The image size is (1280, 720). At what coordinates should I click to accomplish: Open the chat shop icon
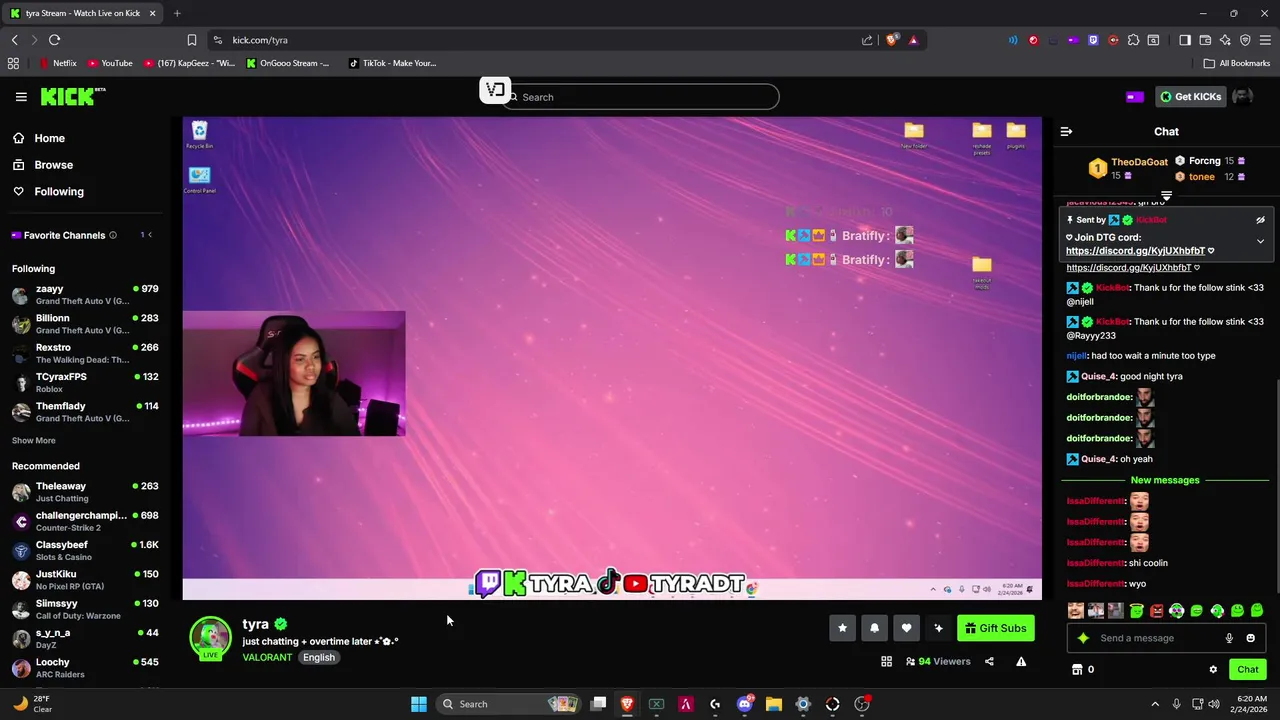click(1077, 670)
